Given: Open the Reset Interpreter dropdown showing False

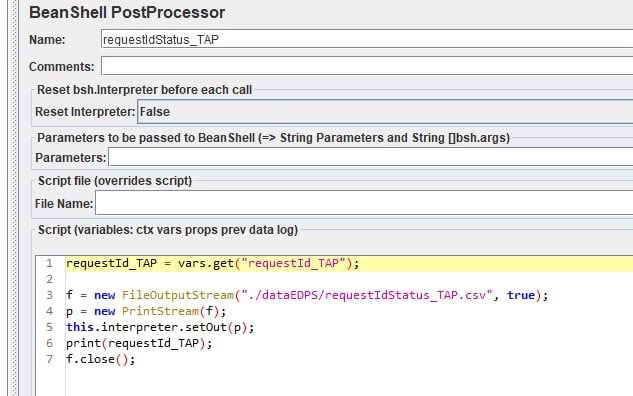Looking at the screenshot, I should pos(385,111).
